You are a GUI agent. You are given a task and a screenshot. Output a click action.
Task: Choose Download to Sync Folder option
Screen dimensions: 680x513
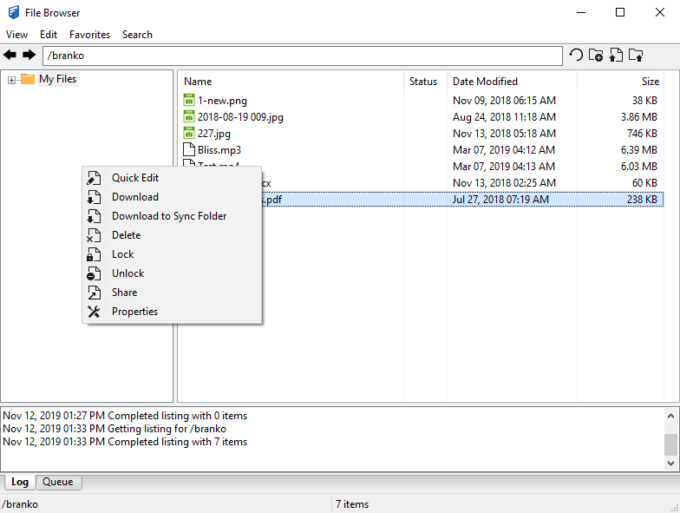click(169, 216)
